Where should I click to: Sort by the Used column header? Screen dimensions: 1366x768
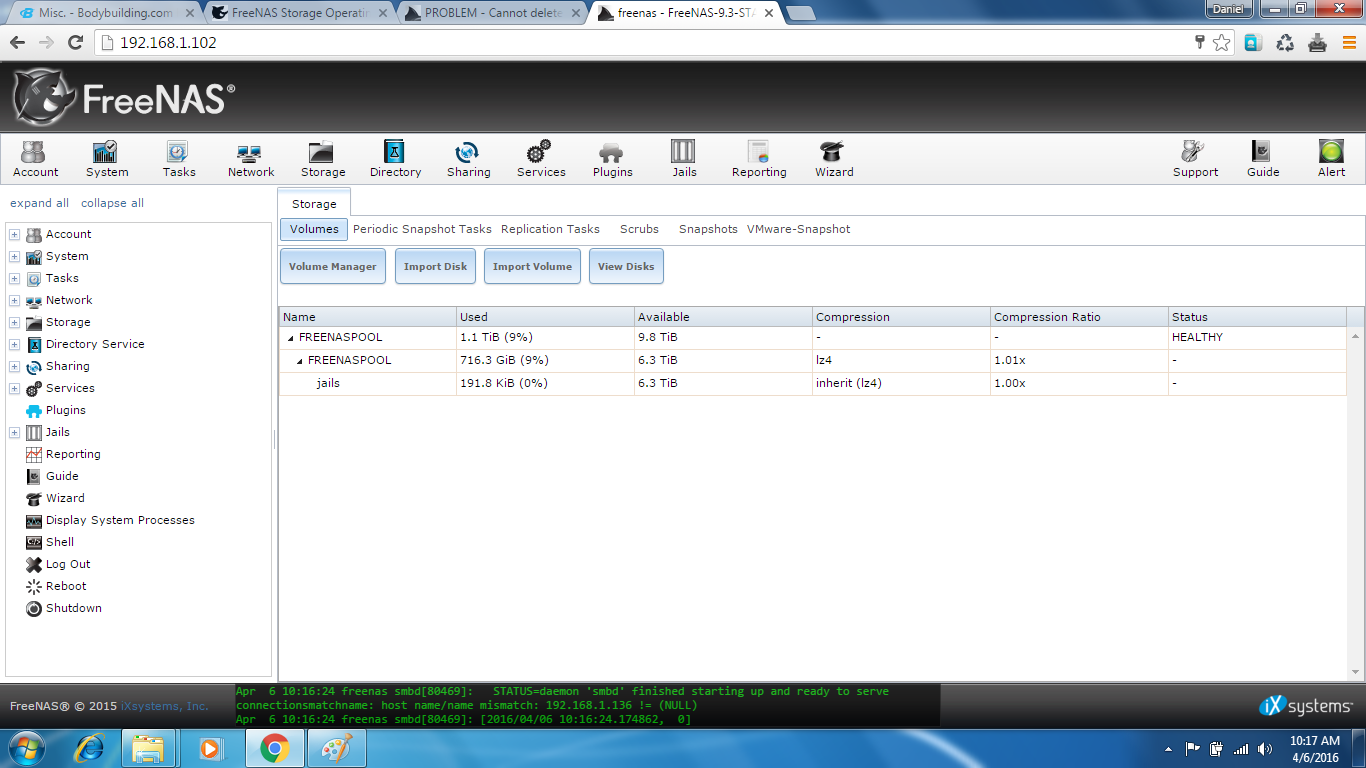[x=545, y=317]
